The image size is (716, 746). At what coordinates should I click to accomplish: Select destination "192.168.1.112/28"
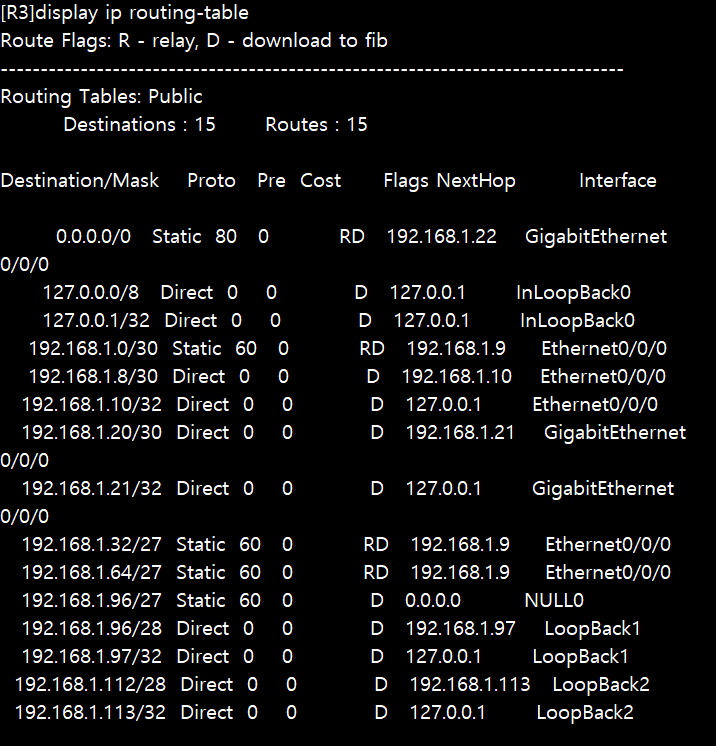(90, 685)
